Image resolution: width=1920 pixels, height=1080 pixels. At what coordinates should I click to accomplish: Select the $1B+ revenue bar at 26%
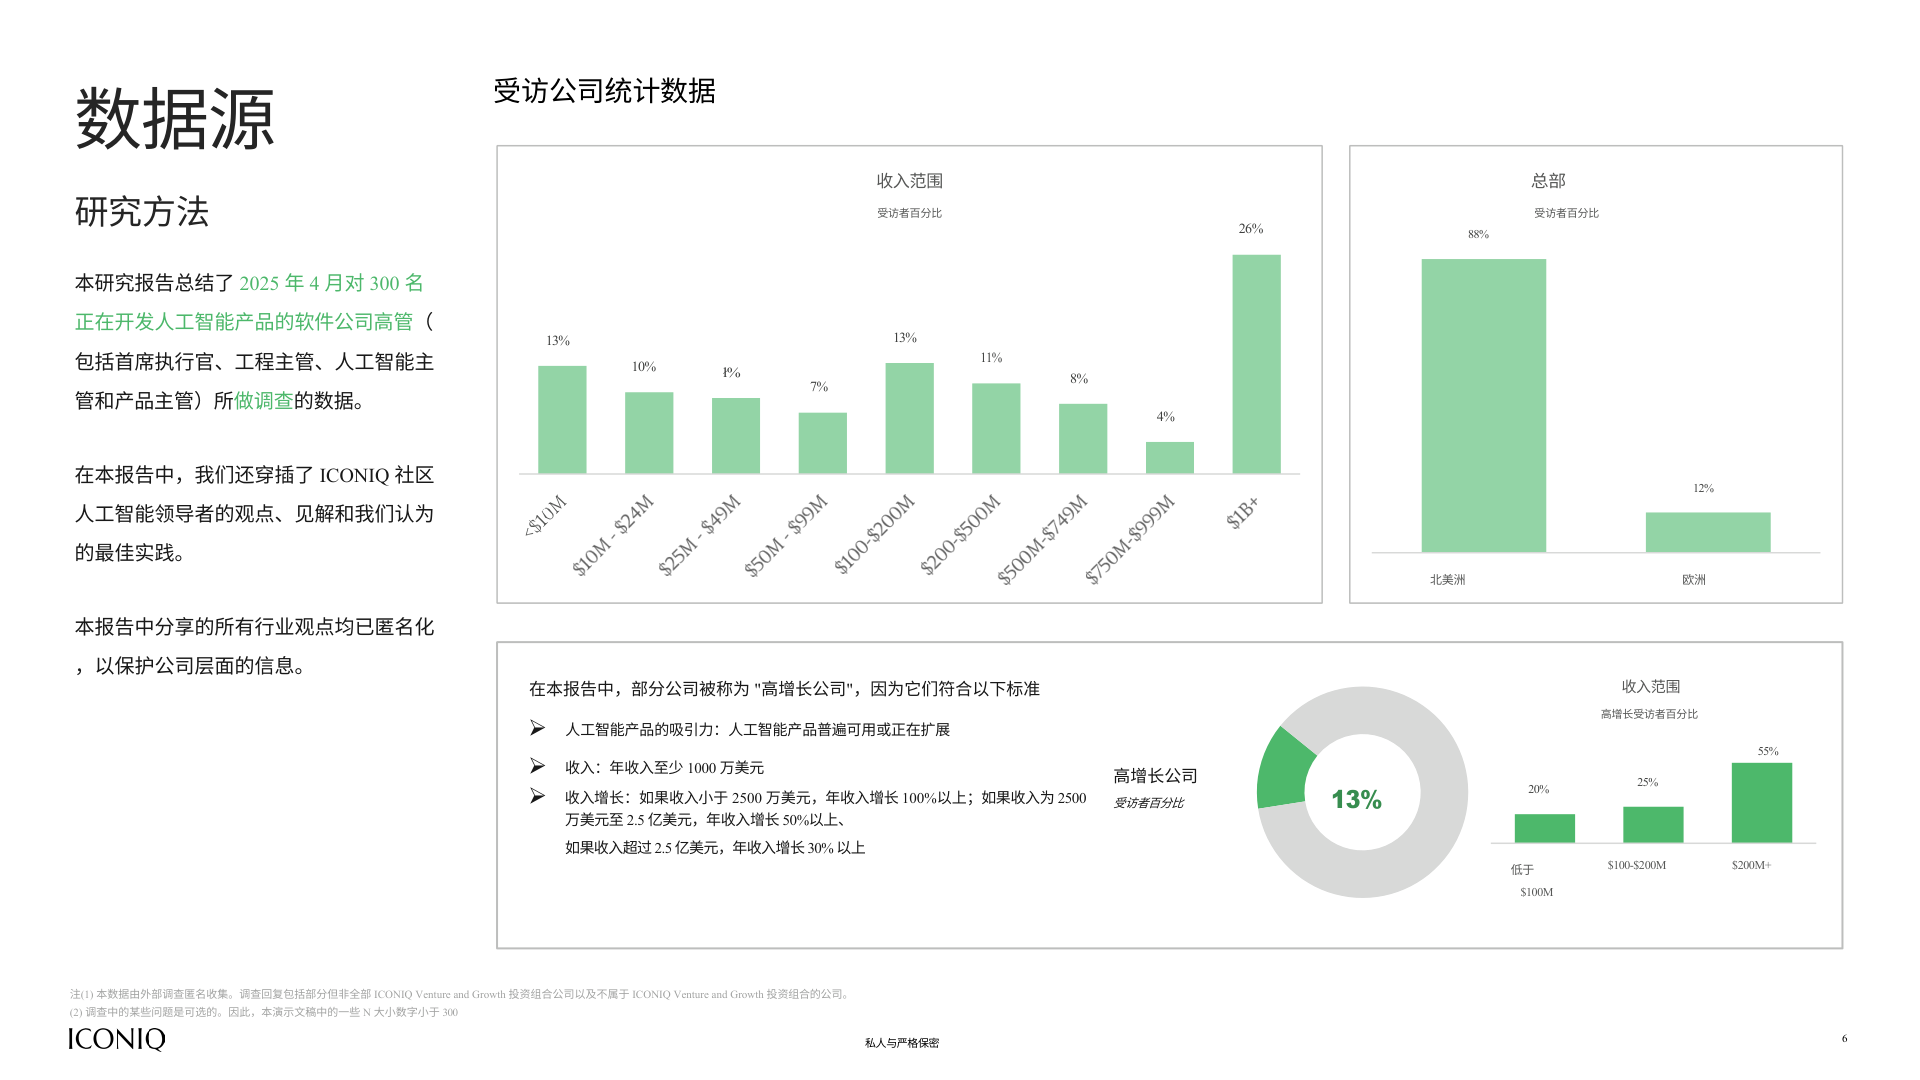[x=1256, y=364]
